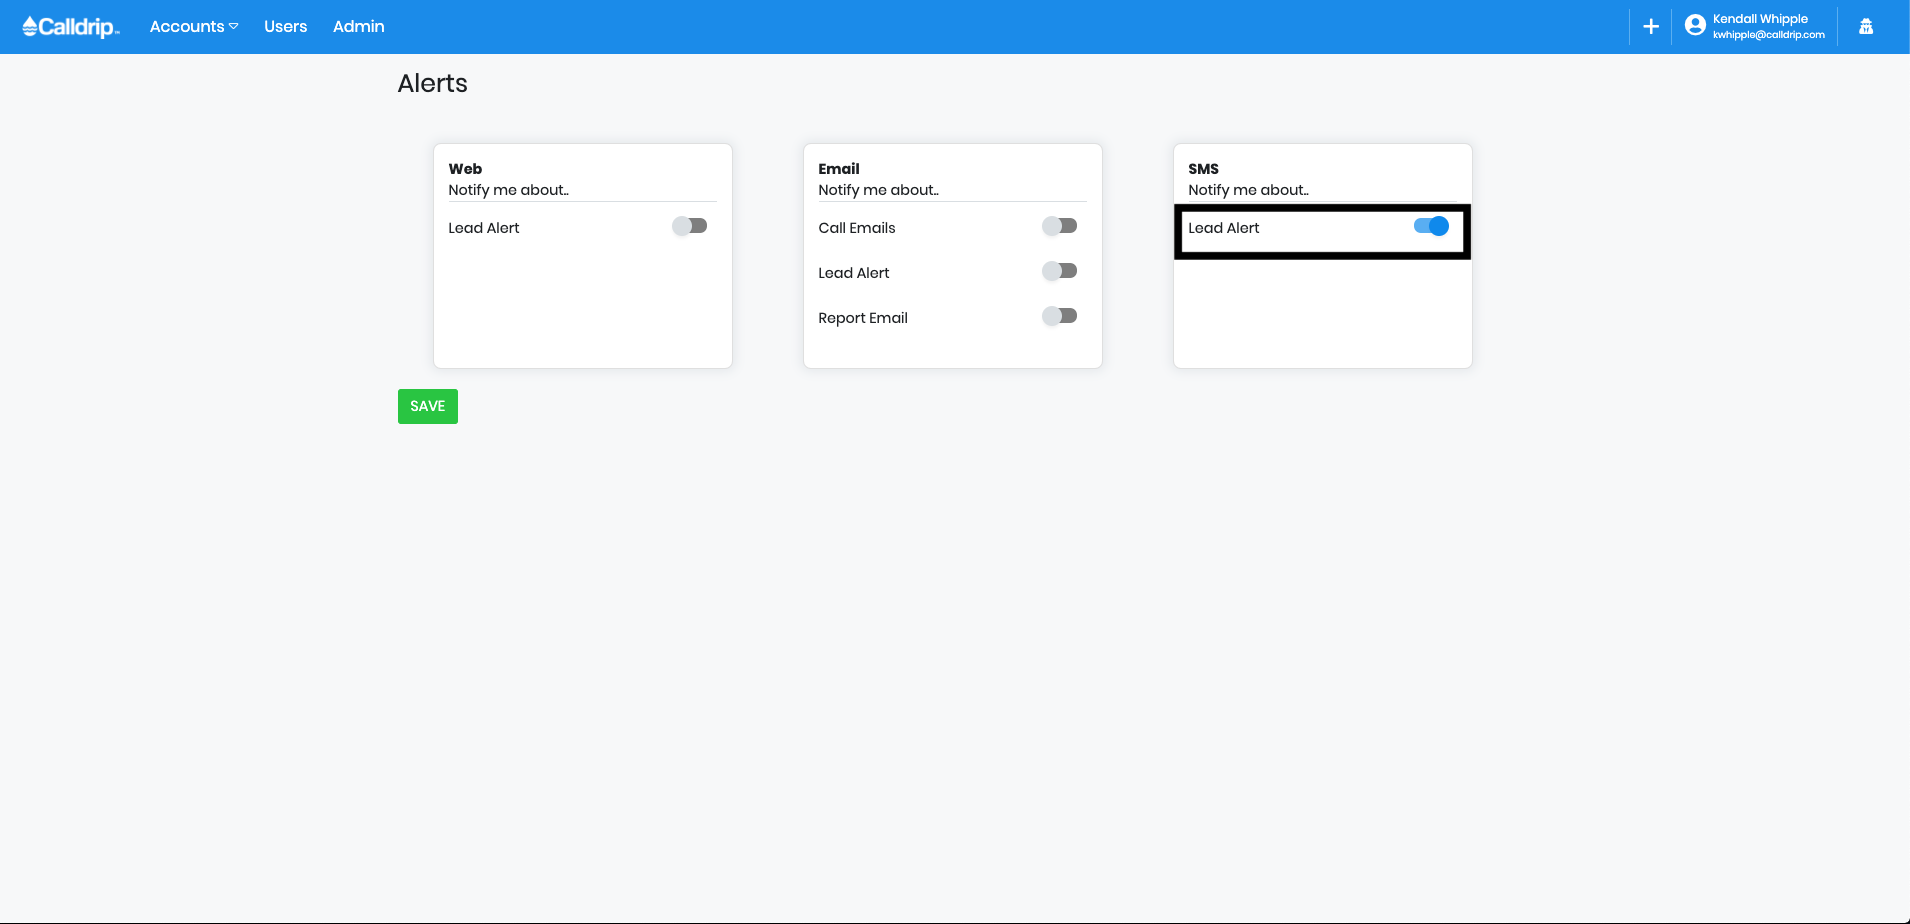Disable the SMS Lead Alert toggle

coord(1431,226)
